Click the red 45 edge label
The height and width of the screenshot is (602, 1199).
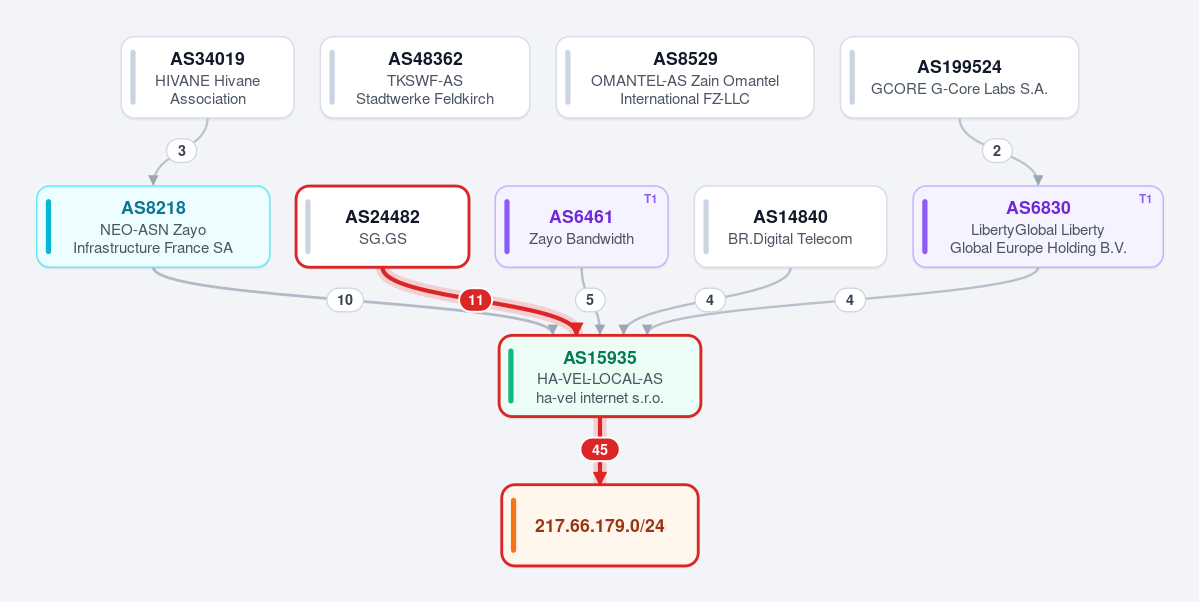[x=600, y=450]
